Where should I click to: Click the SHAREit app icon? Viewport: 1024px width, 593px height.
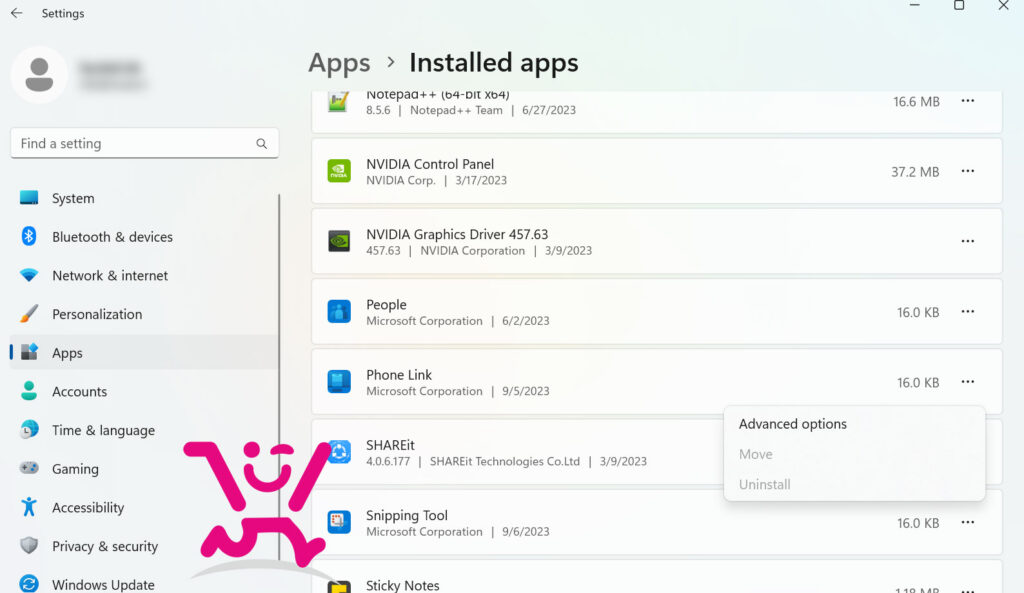click(339, 452)
